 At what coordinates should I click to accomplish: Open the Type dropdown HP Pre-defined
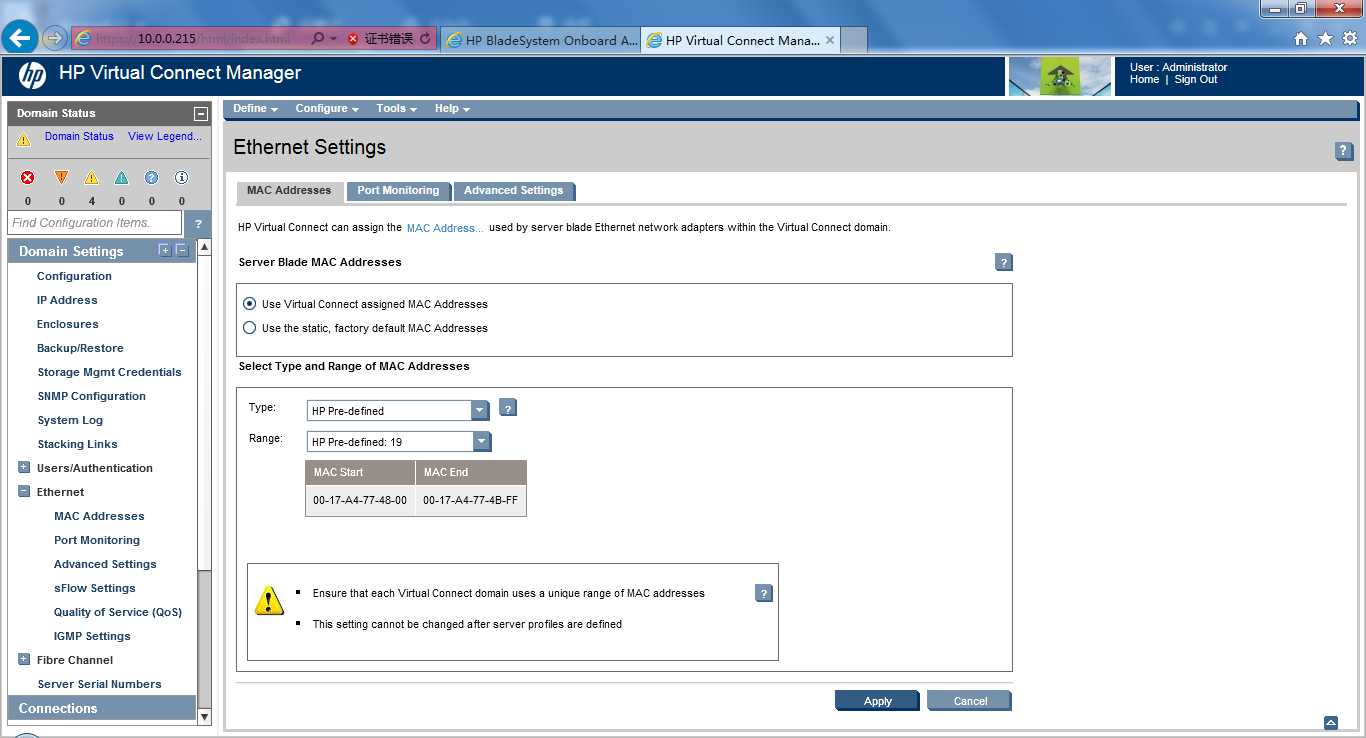[x=398, y=410]
